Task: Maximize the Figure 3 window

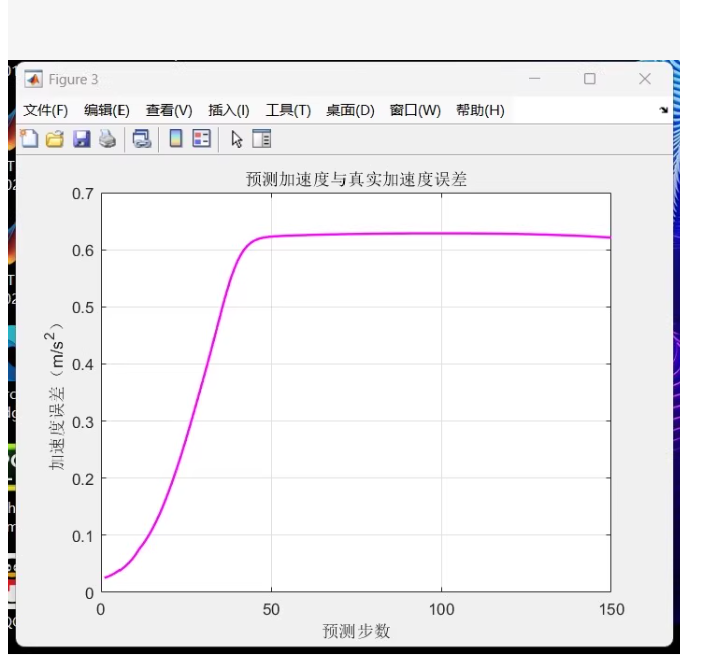Action: [x=590, y=79]
